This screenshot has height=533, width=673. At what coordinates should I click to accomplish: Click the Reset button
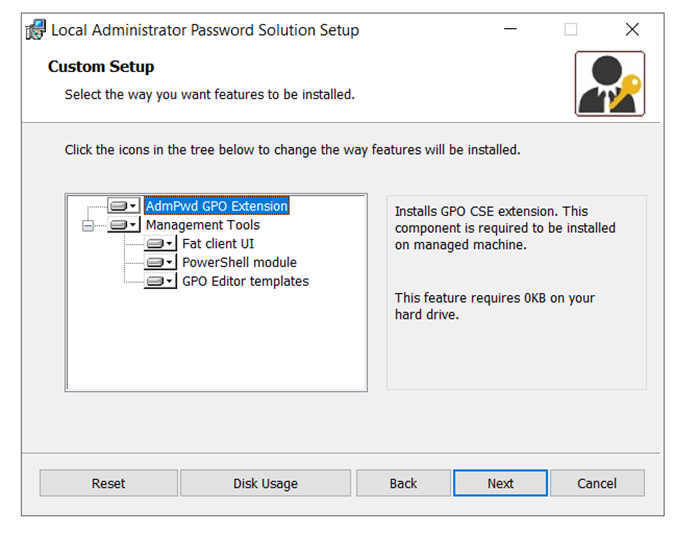pyautogui.click(x=109, y=483)
